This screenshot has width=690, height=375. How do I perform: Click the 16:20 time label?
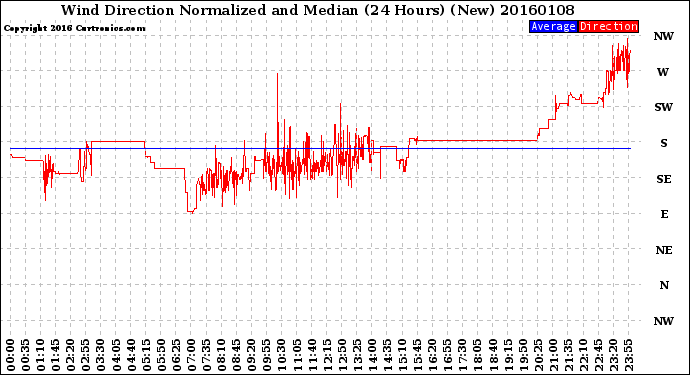pyautogui.click(x=432, y=355)
